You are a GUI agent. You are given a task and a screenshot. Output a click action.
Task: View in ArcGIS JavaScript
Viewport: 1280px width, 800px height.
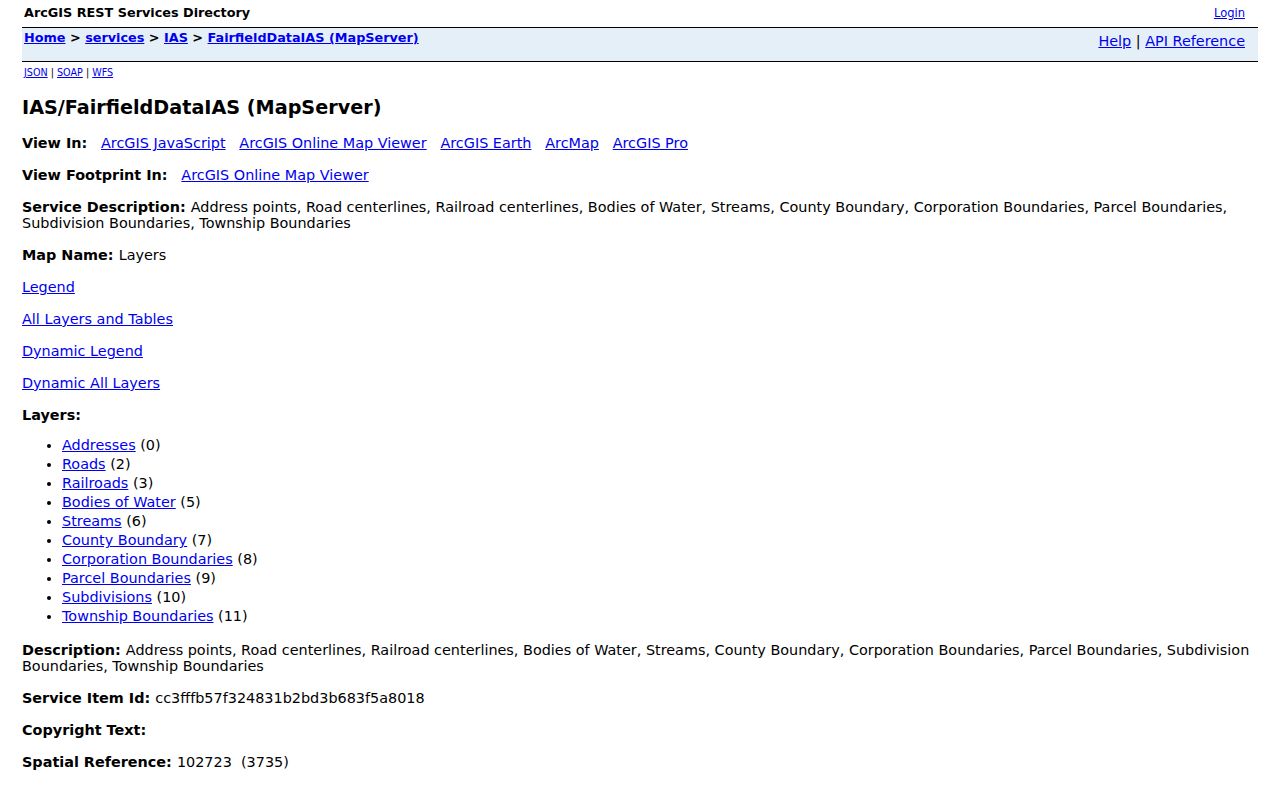pyautogui.click(x=163, y=143)
